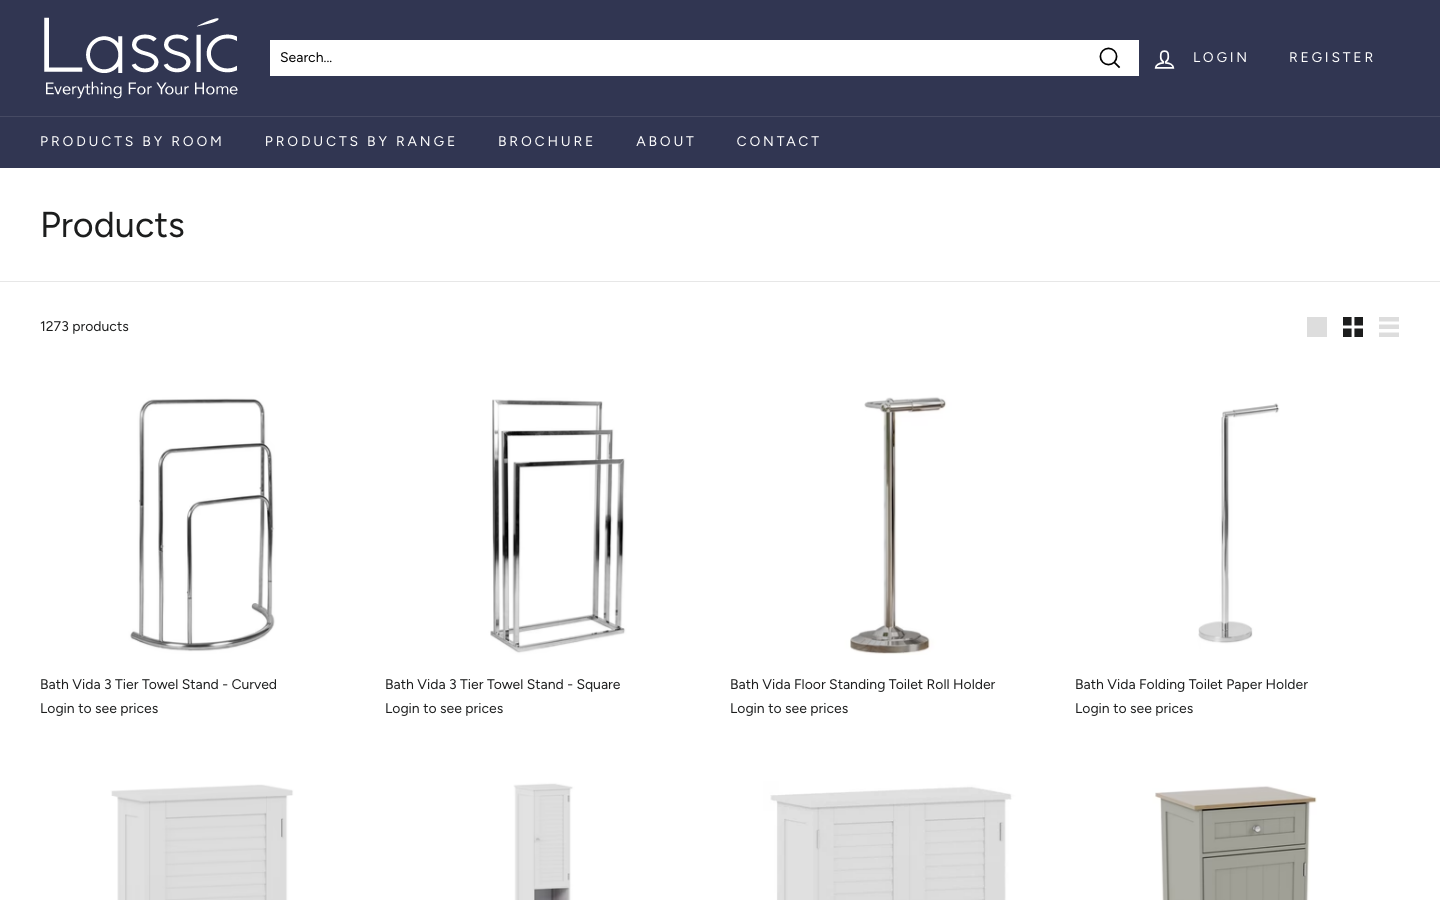The height and width of the screenshot is (900, 1440).
Task: Click 'Bath Vida Folding Toilet Paper Holder' title
Action: (x=1191, y=685)
